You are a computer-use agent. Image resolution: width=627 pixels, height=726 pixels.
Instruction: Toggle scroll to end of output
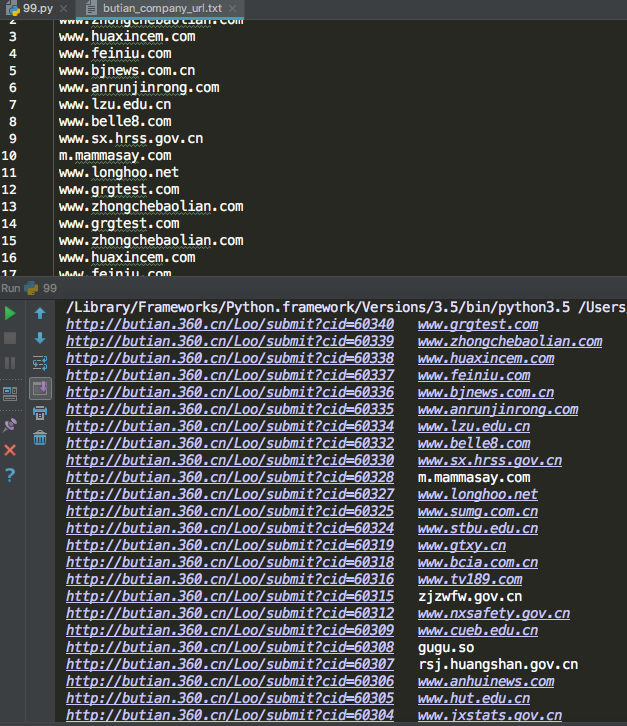click(x=40, y=388)
